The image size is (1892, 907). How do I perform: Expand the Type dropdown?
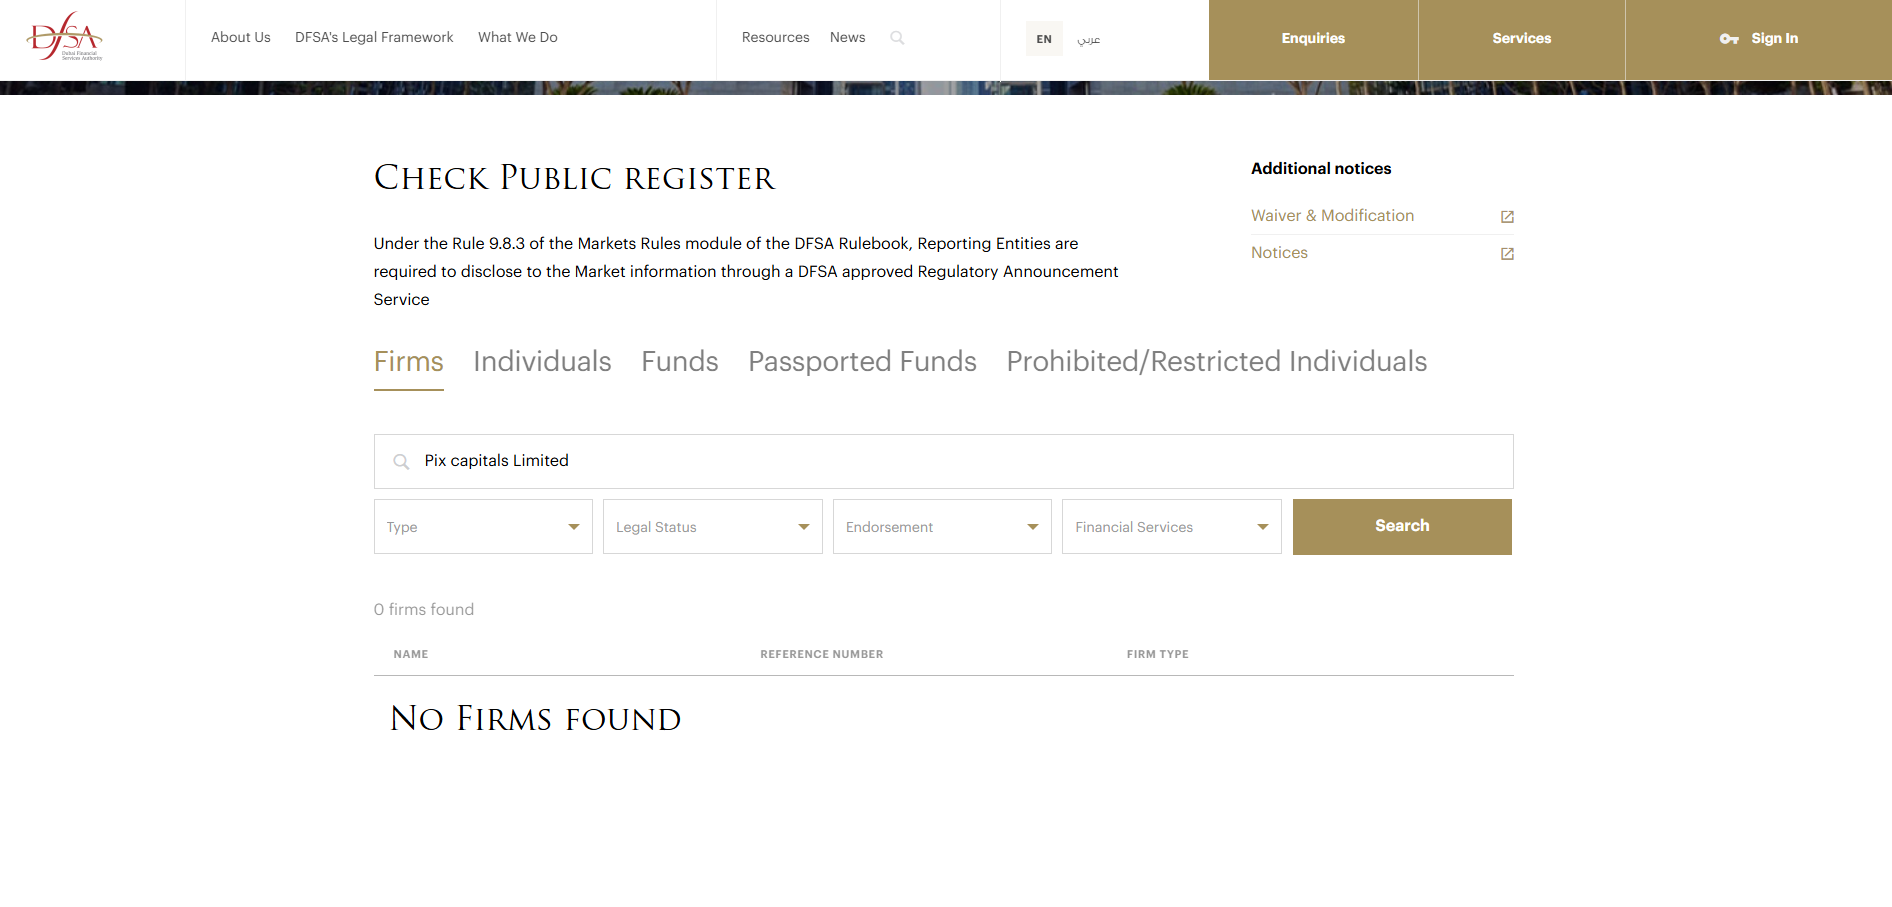(x=483, y=527)
